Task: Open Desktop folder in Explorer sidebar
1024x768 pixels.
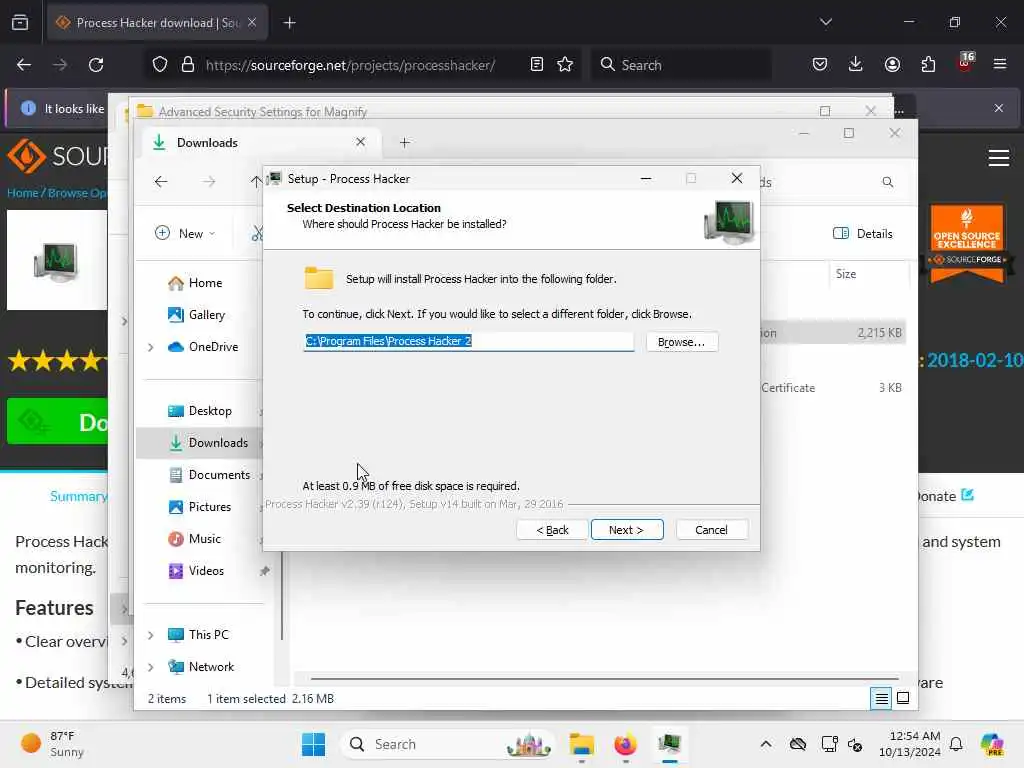Action: coord(200,411)
